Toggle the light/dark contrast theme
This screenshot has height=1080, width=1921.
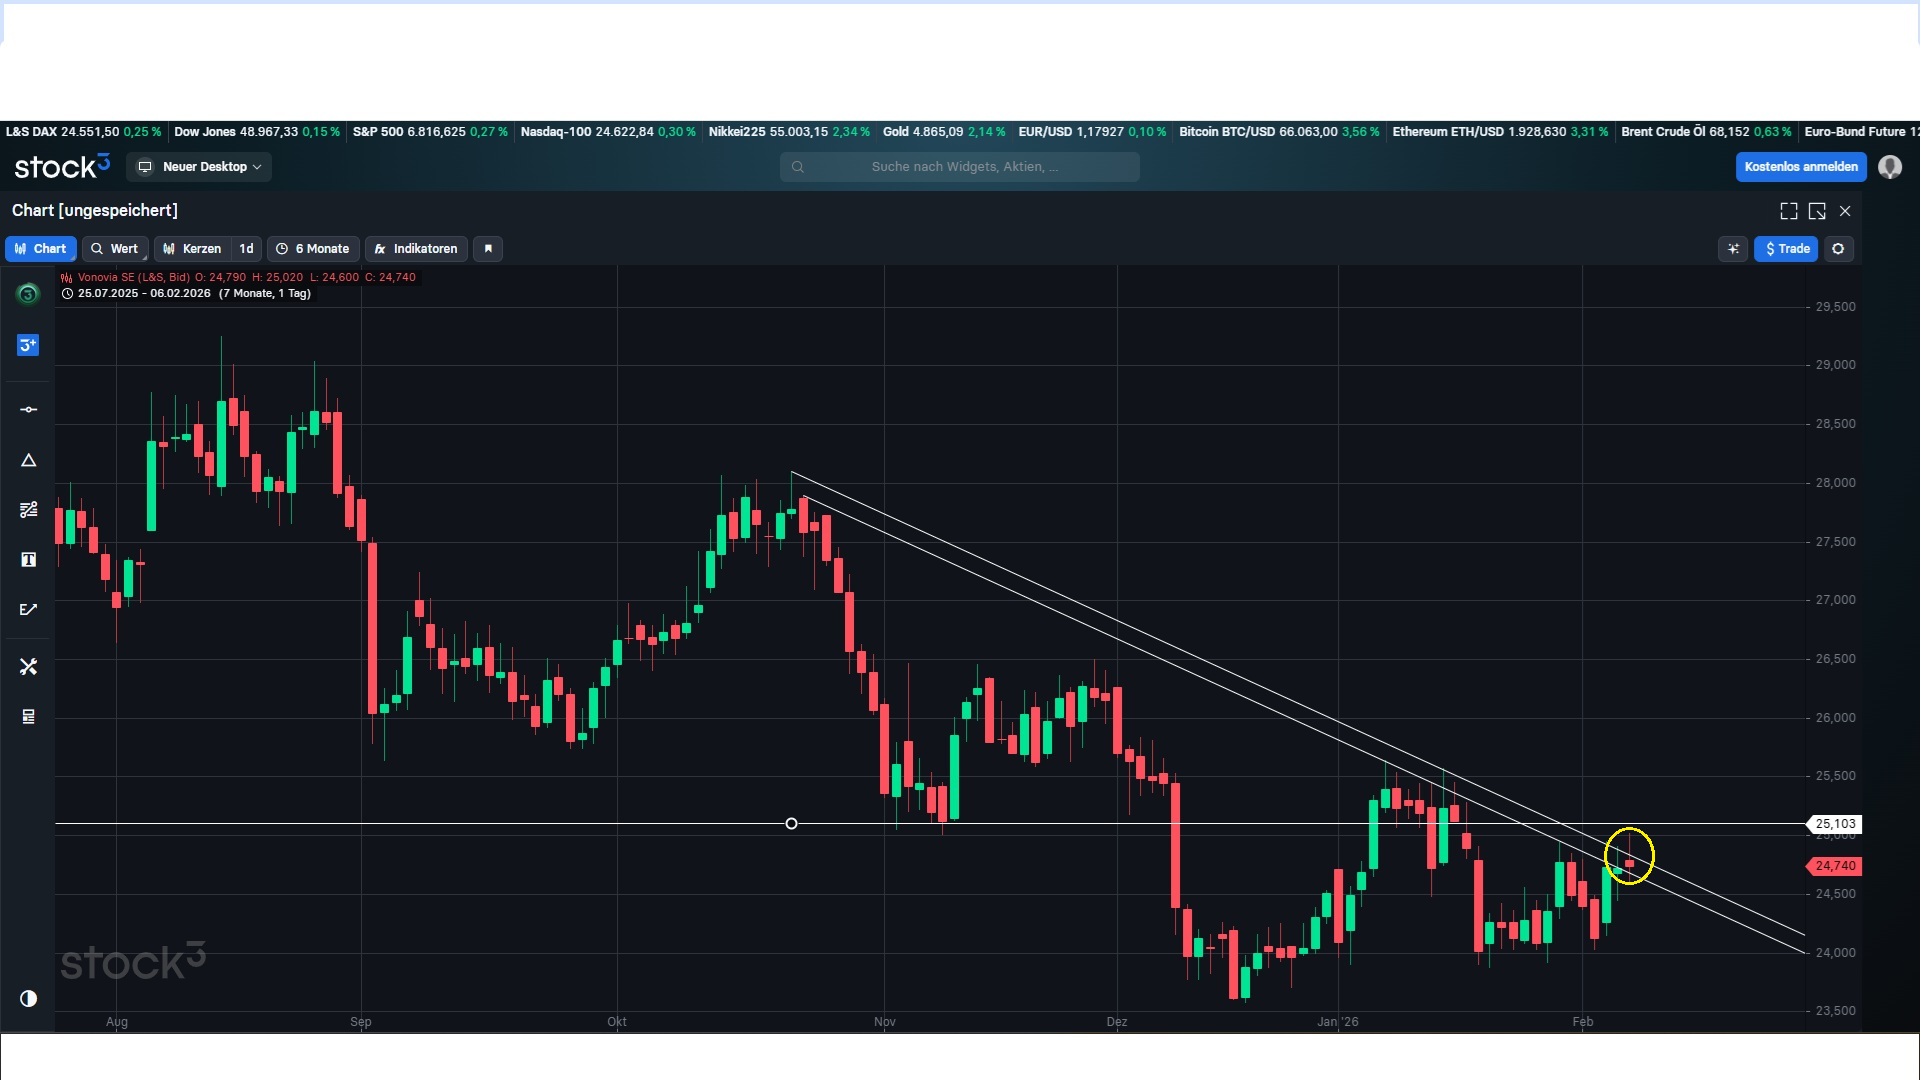pyautogui.click(x=28, y=999)
